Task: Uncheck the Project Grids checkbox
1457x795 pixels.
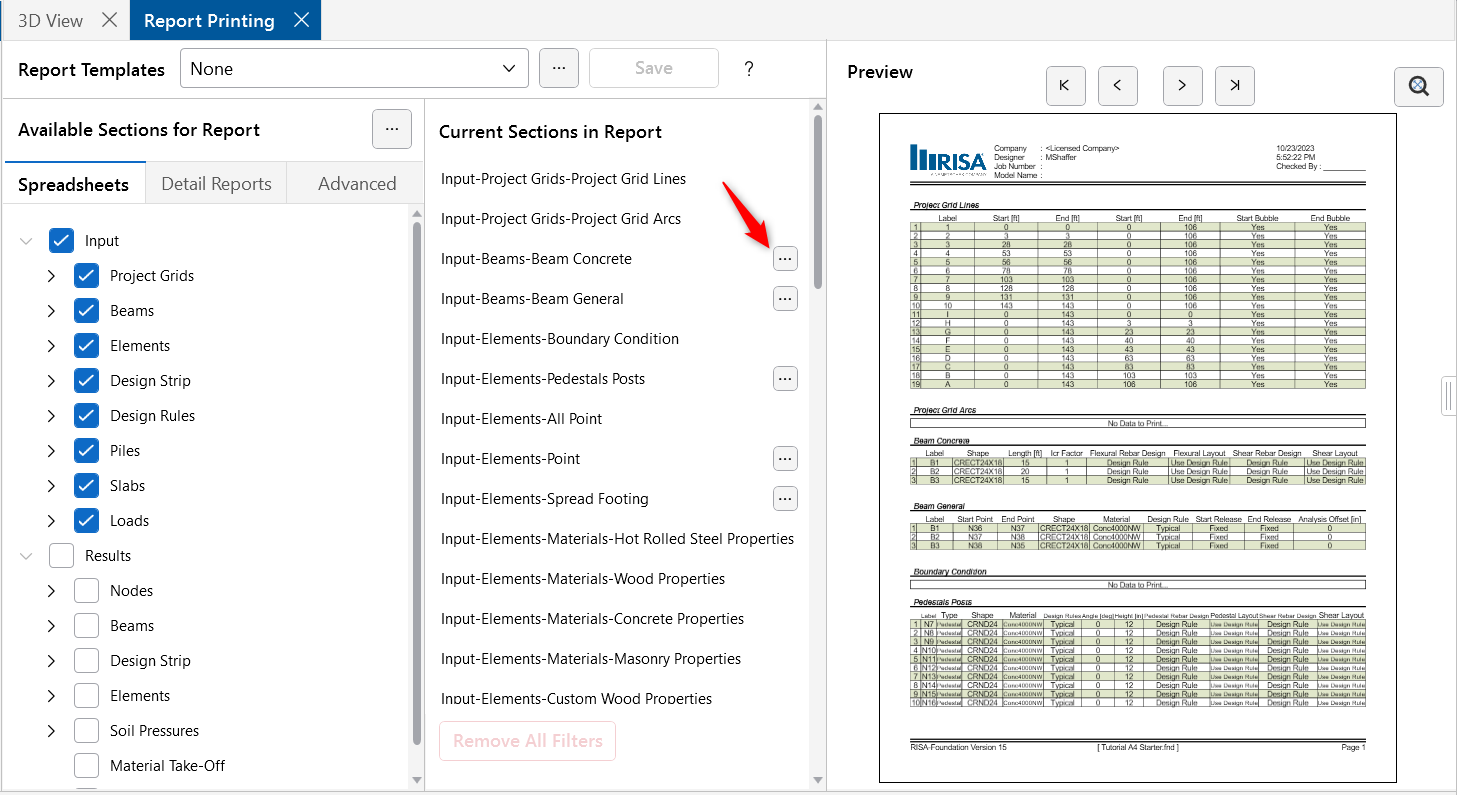Action: pyautogui.click(x=87, y=276)
